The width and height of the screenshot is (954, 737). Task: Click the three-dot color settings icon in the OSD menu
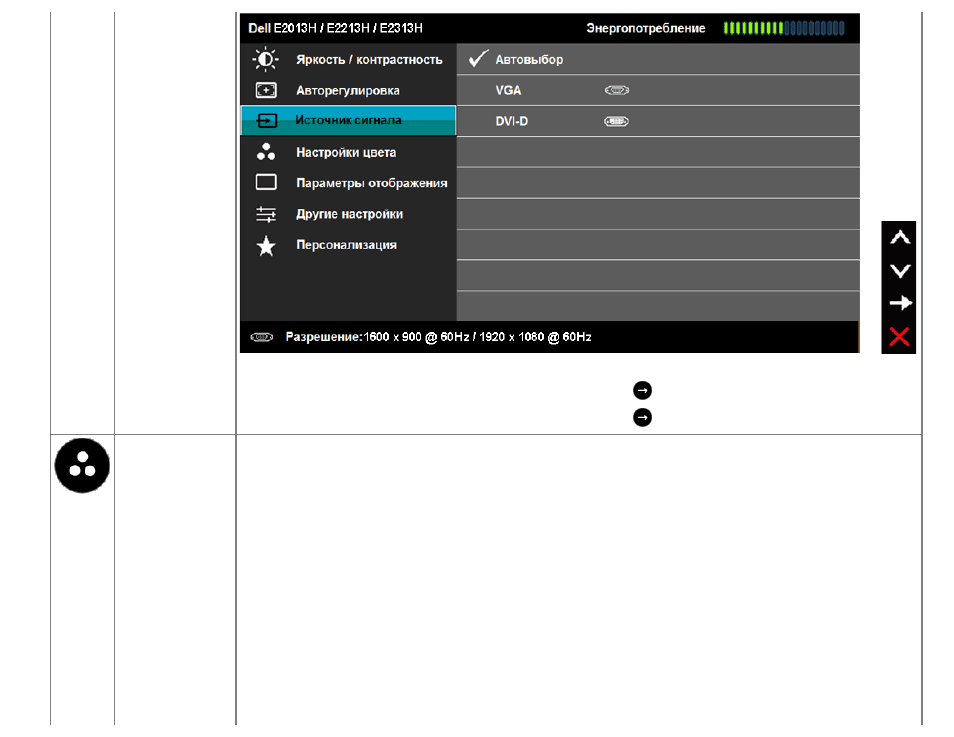click(x=266, y=152)
